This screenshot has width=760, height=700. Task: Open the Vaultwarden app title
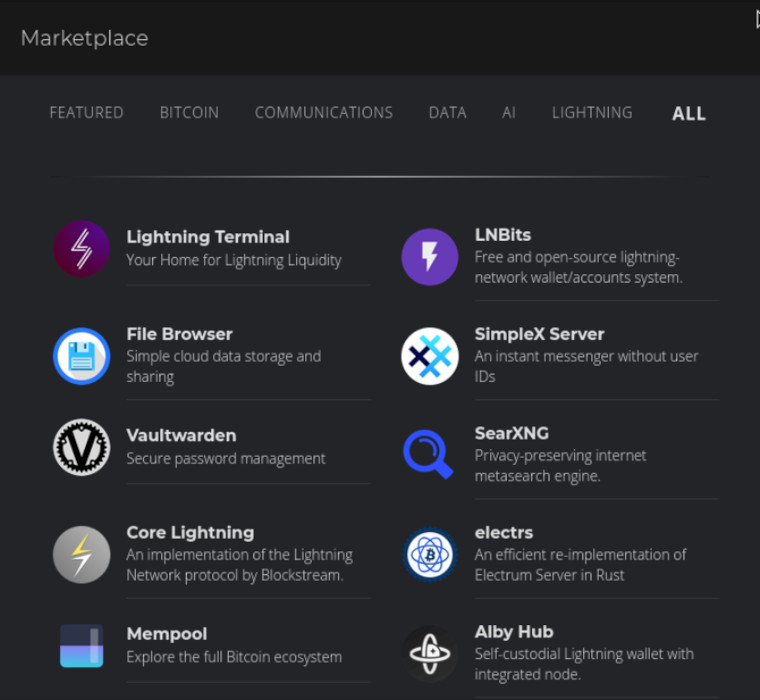click(181, 435)
